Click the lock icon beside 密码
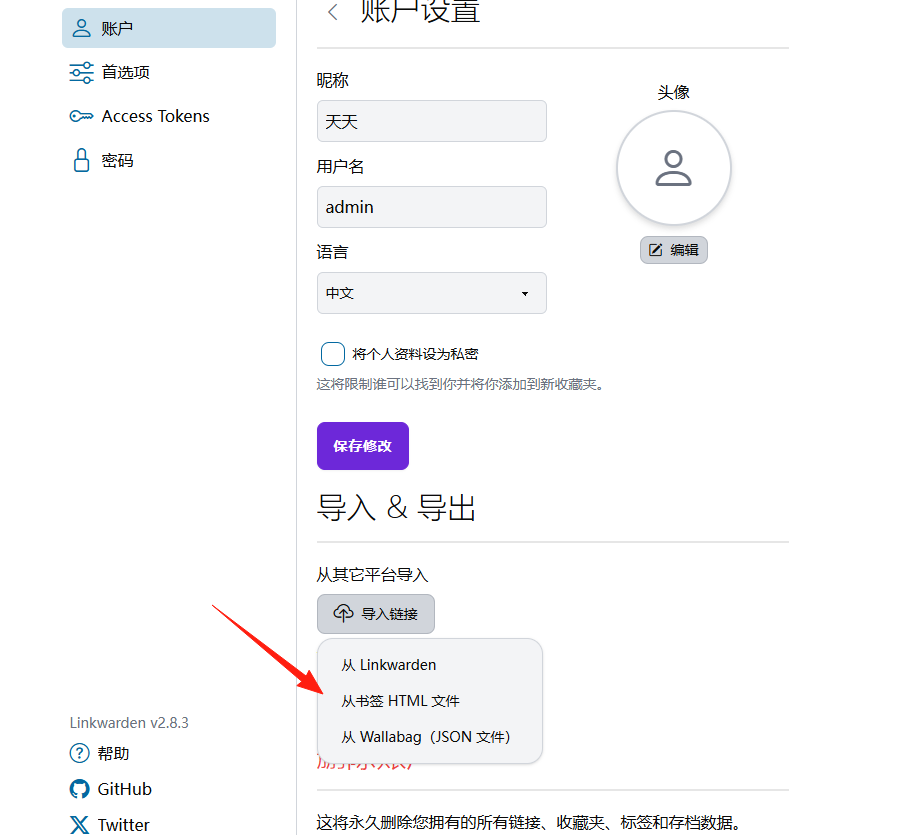905x835 pixels. click(x=81, y=160)
